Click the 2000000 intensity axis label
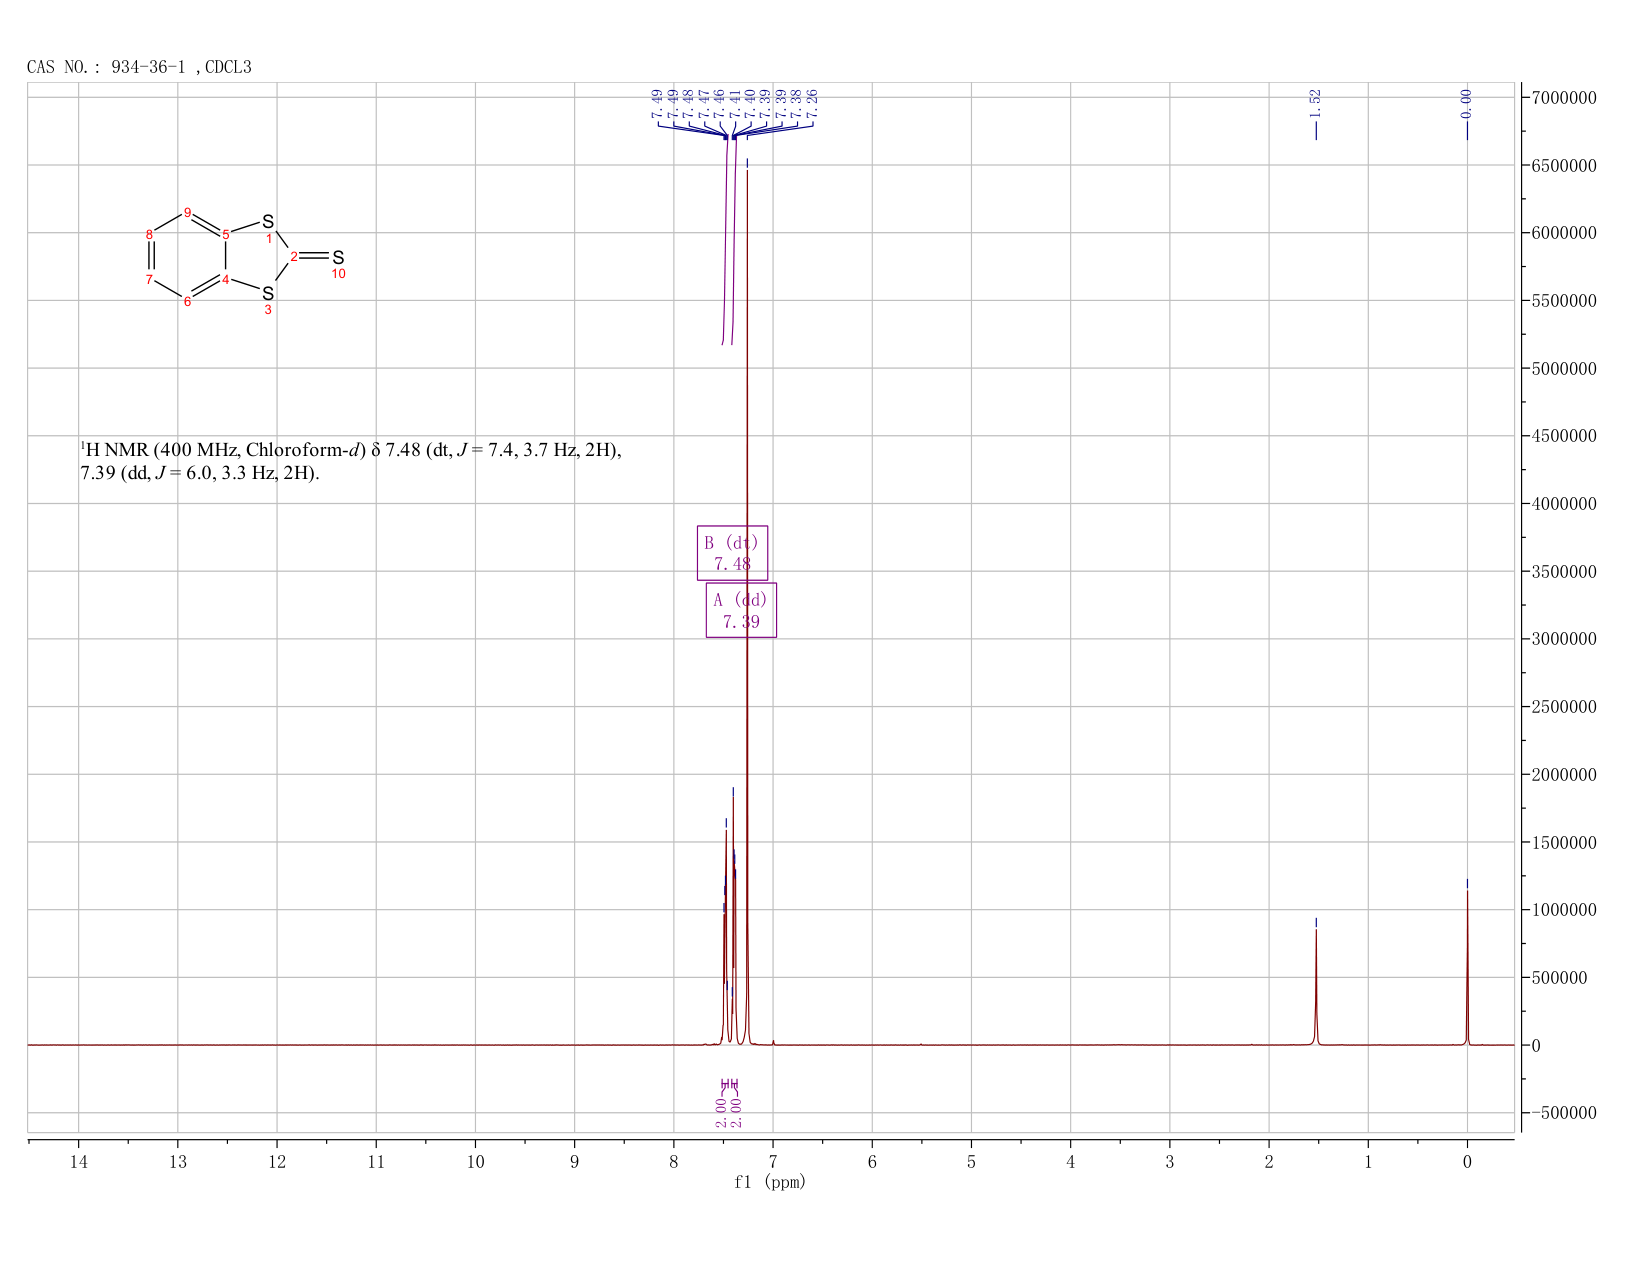This screenshot has height=1275, width=1650. click(x=1563, y=775)
